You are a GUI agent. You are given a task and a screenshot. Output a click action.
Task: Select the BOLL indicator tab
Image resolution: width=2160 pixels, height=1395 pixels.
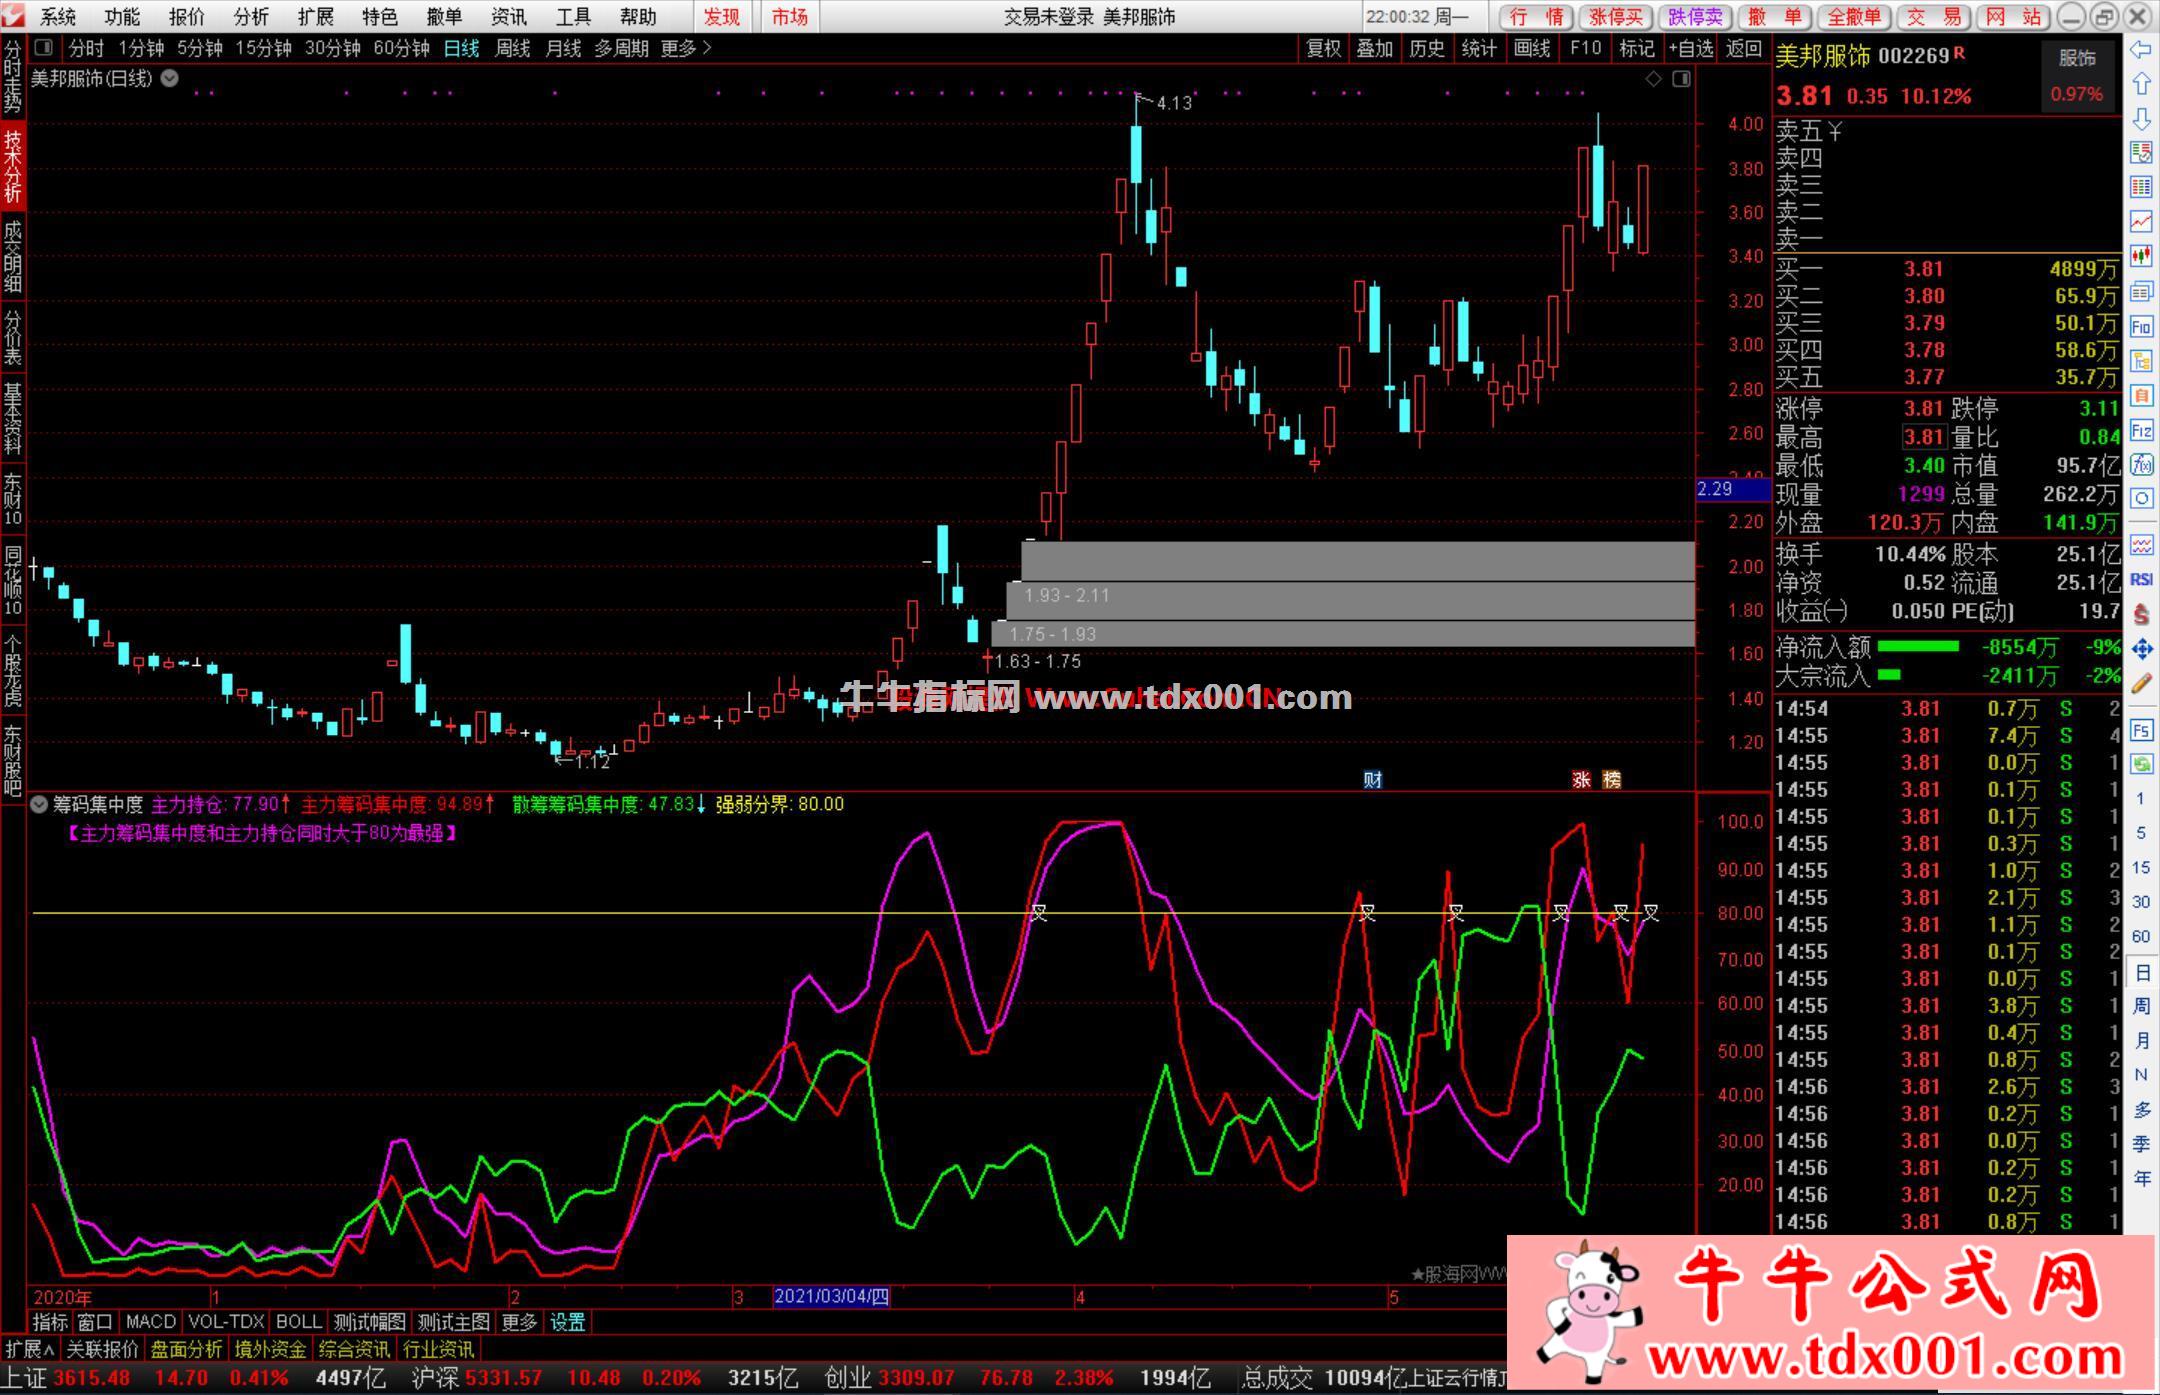(298, 1323)
